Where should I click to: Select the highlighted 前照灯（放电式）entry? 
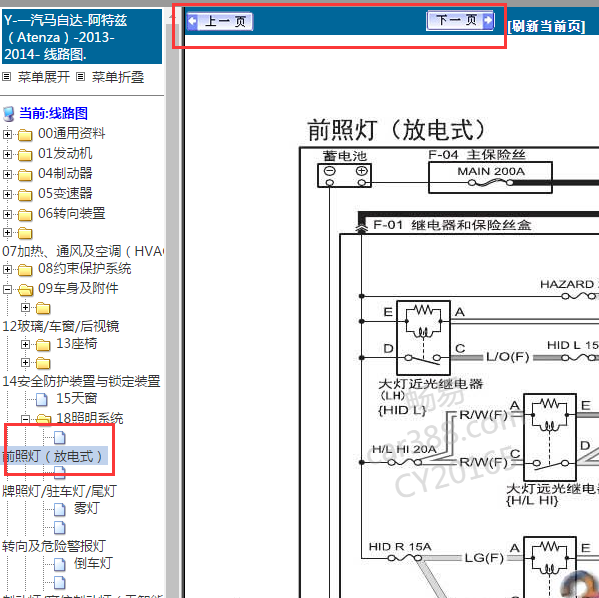pos(53,456)
